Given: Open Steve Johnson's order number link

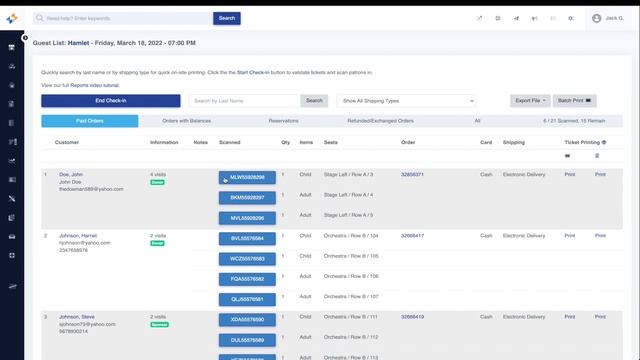Looking at the screenshot, I should pos(412,317).
